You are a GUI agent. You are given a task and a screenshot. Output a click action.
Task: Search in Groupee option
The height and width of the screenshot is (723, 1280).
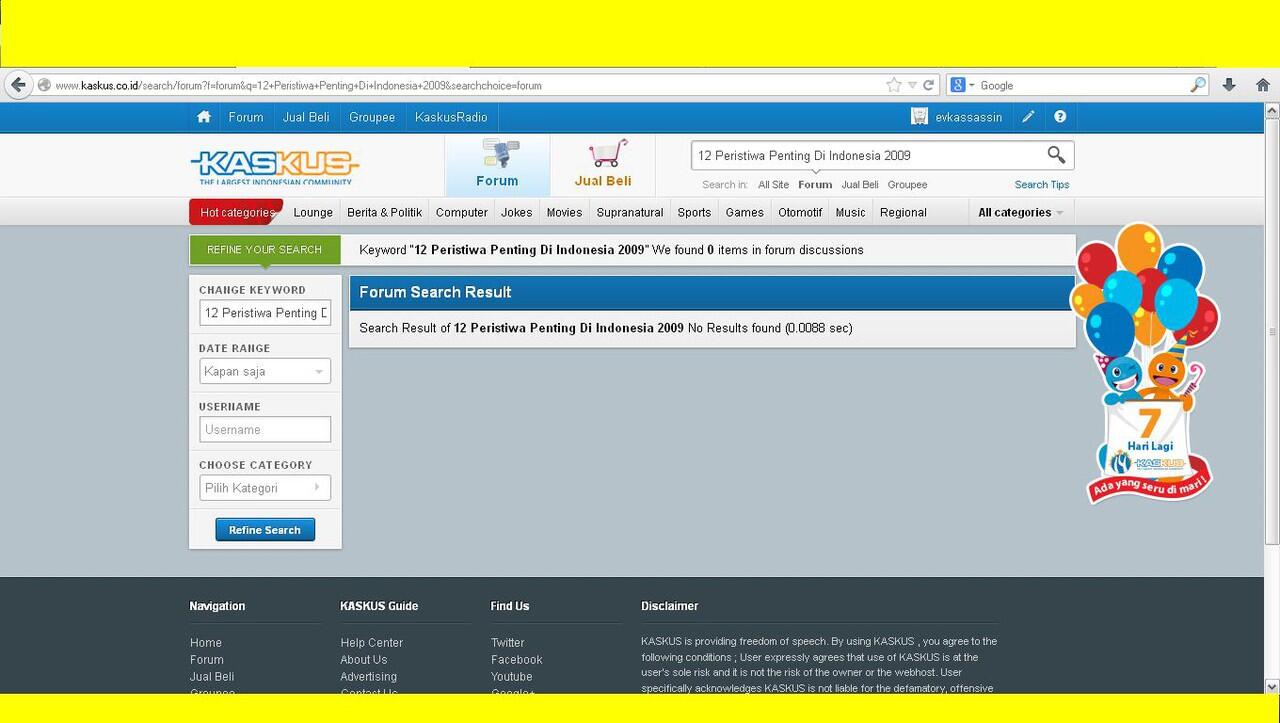[x=907, y=184]
